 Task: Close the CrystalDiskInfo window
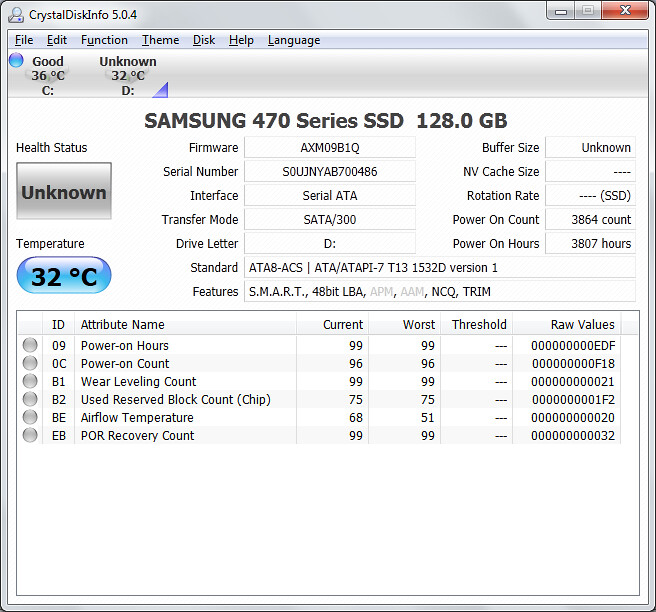(625, 11)
